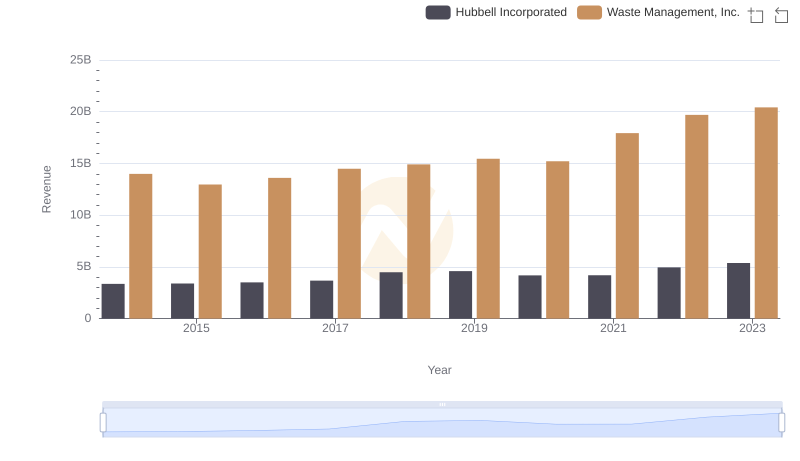The width and height of the screenshot is (800, 461).
Task: Select the 2023 Waste Management bar
Action: click(x=766, y=213)
